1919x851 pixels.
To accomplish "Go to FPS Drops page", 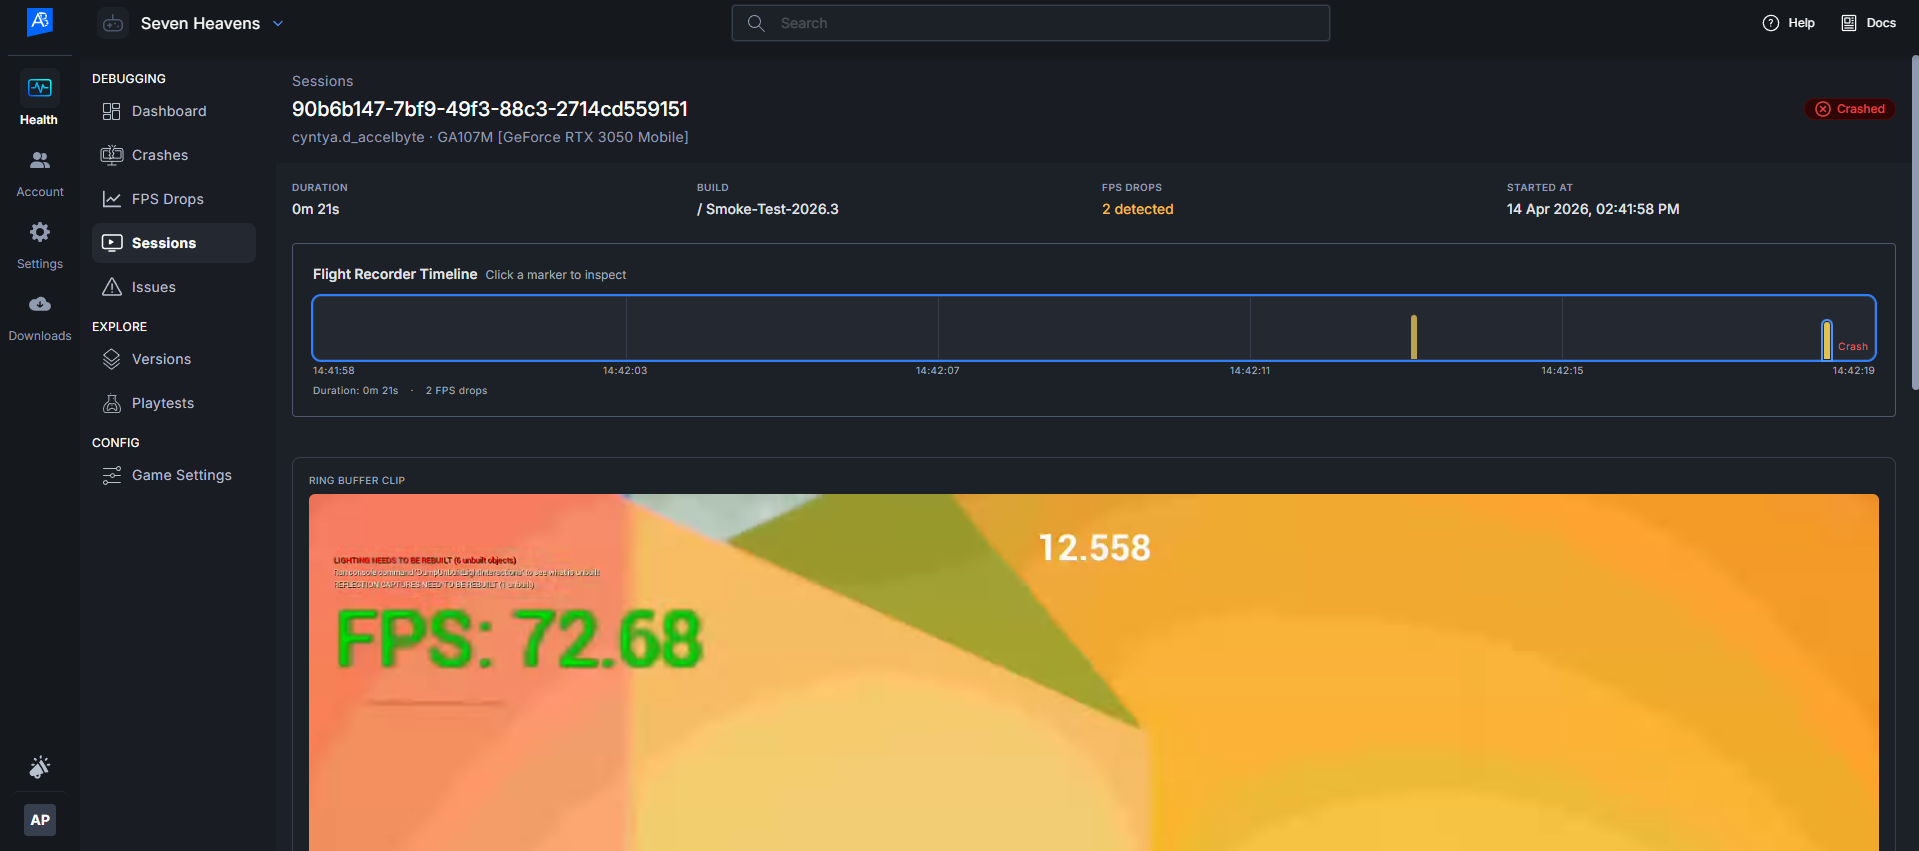I will click(x=167, y=199).
